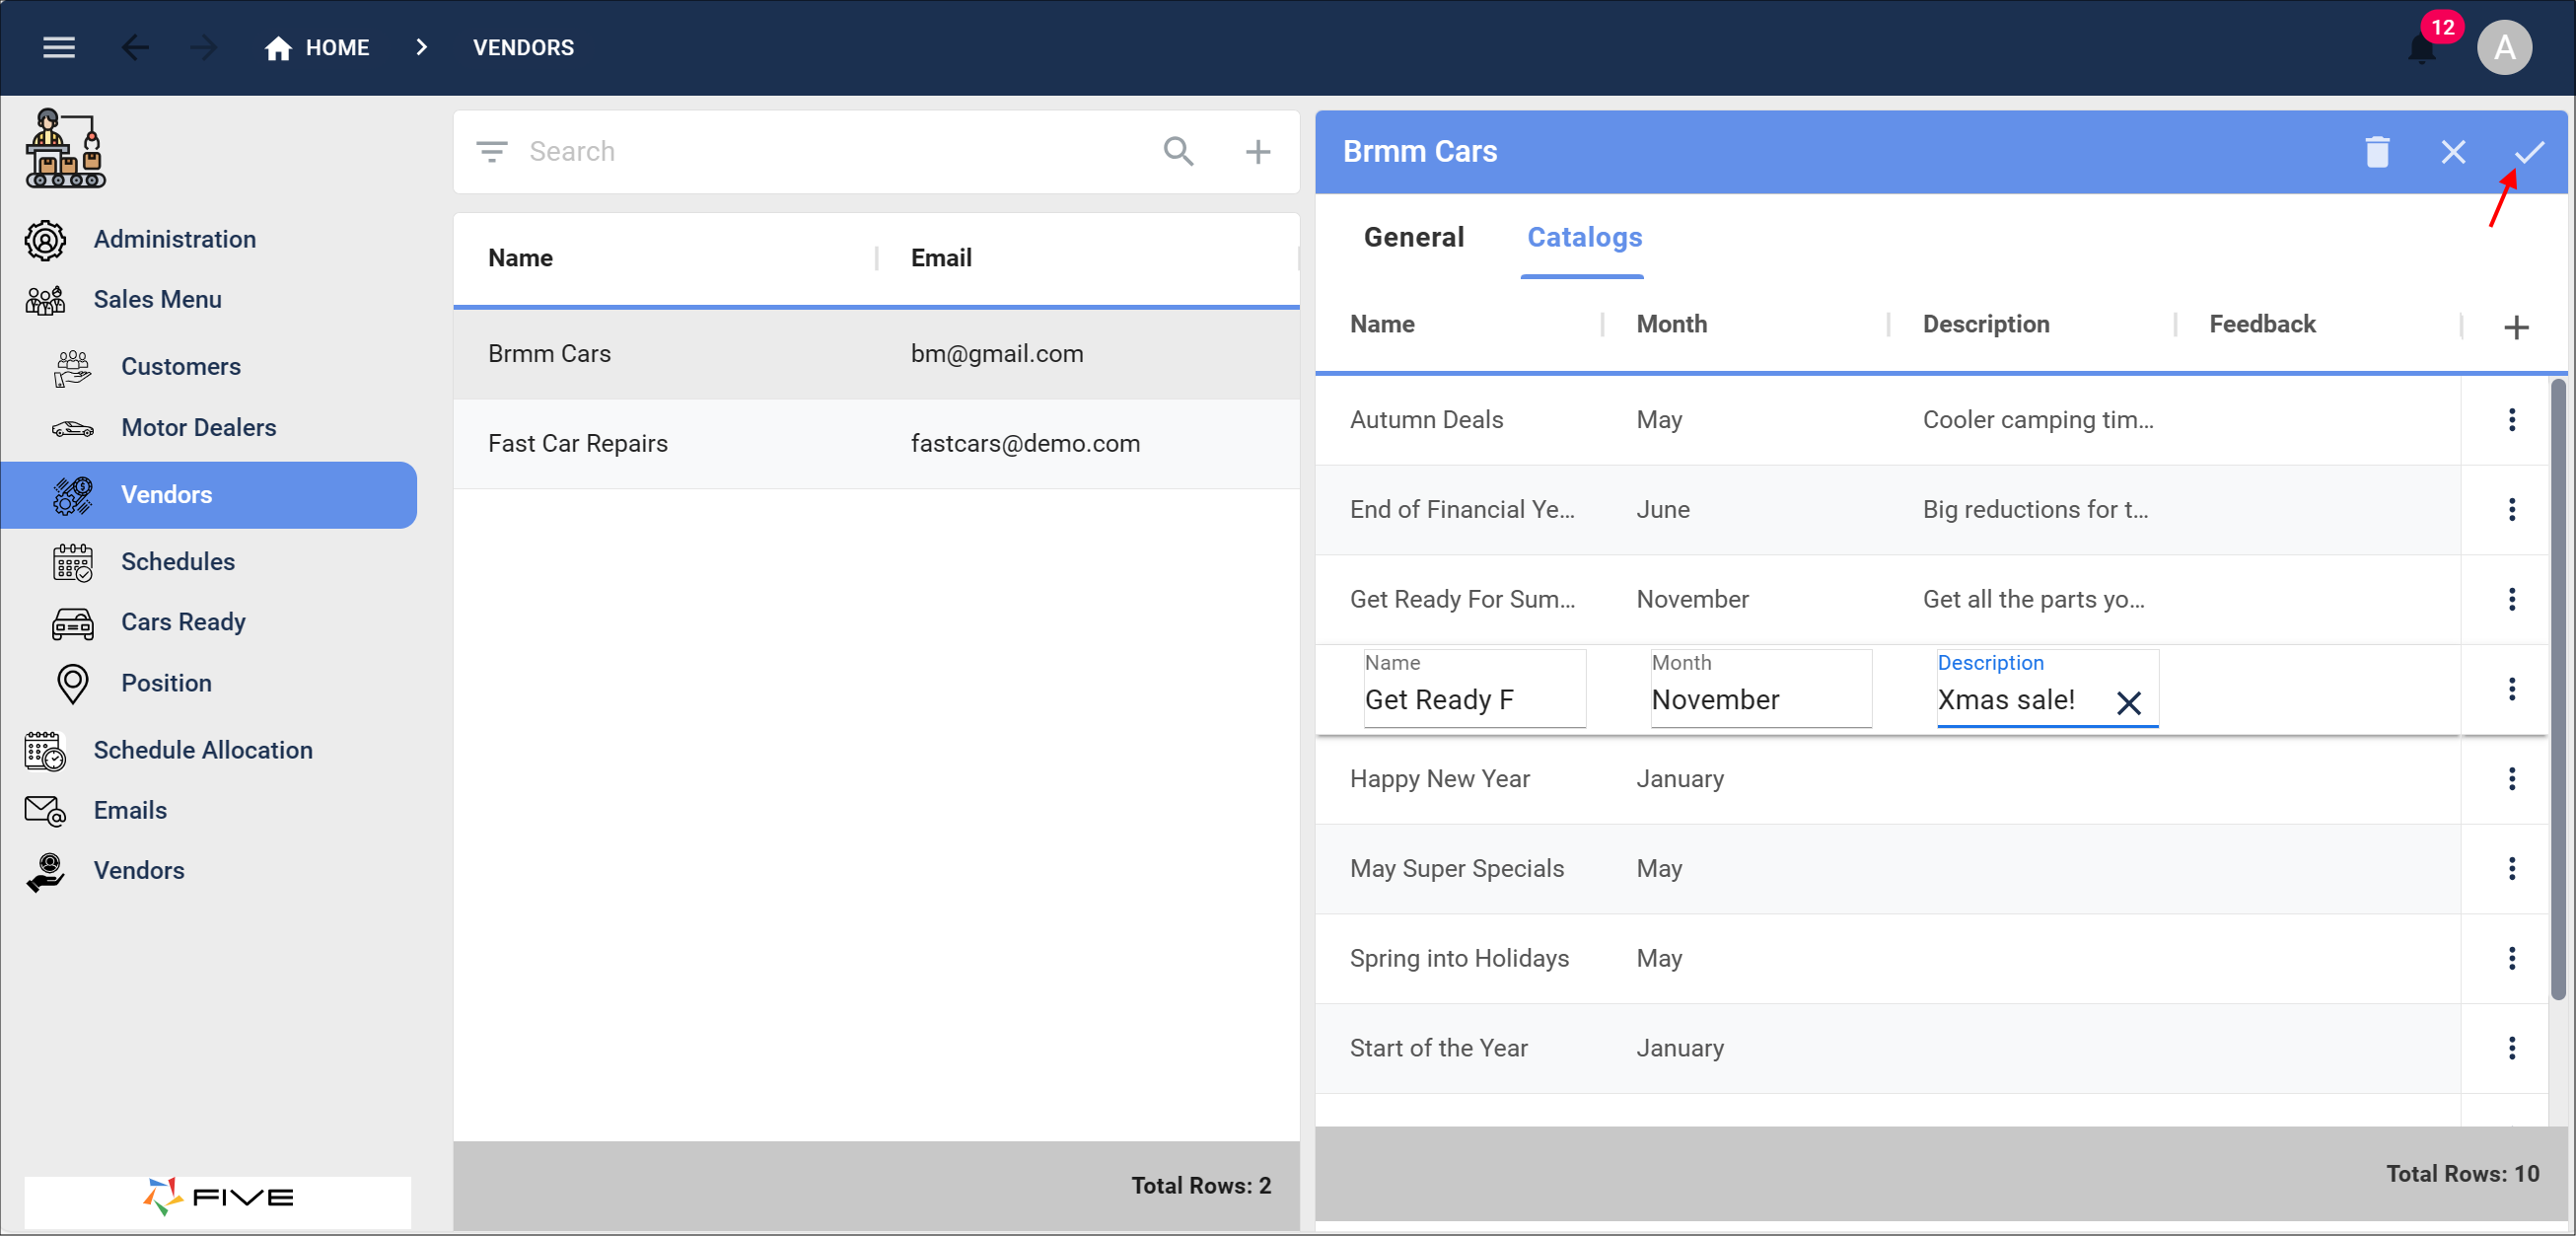2576x1236 pixels.
Task: Click the Month column header
Action: [x=1671, y=324]
